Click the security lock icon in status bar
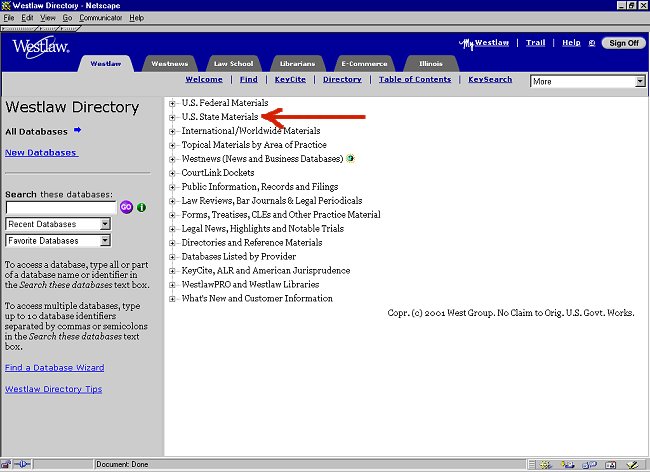Image resolution: width=650 pixels, height=472 pixels. (6, 465)
